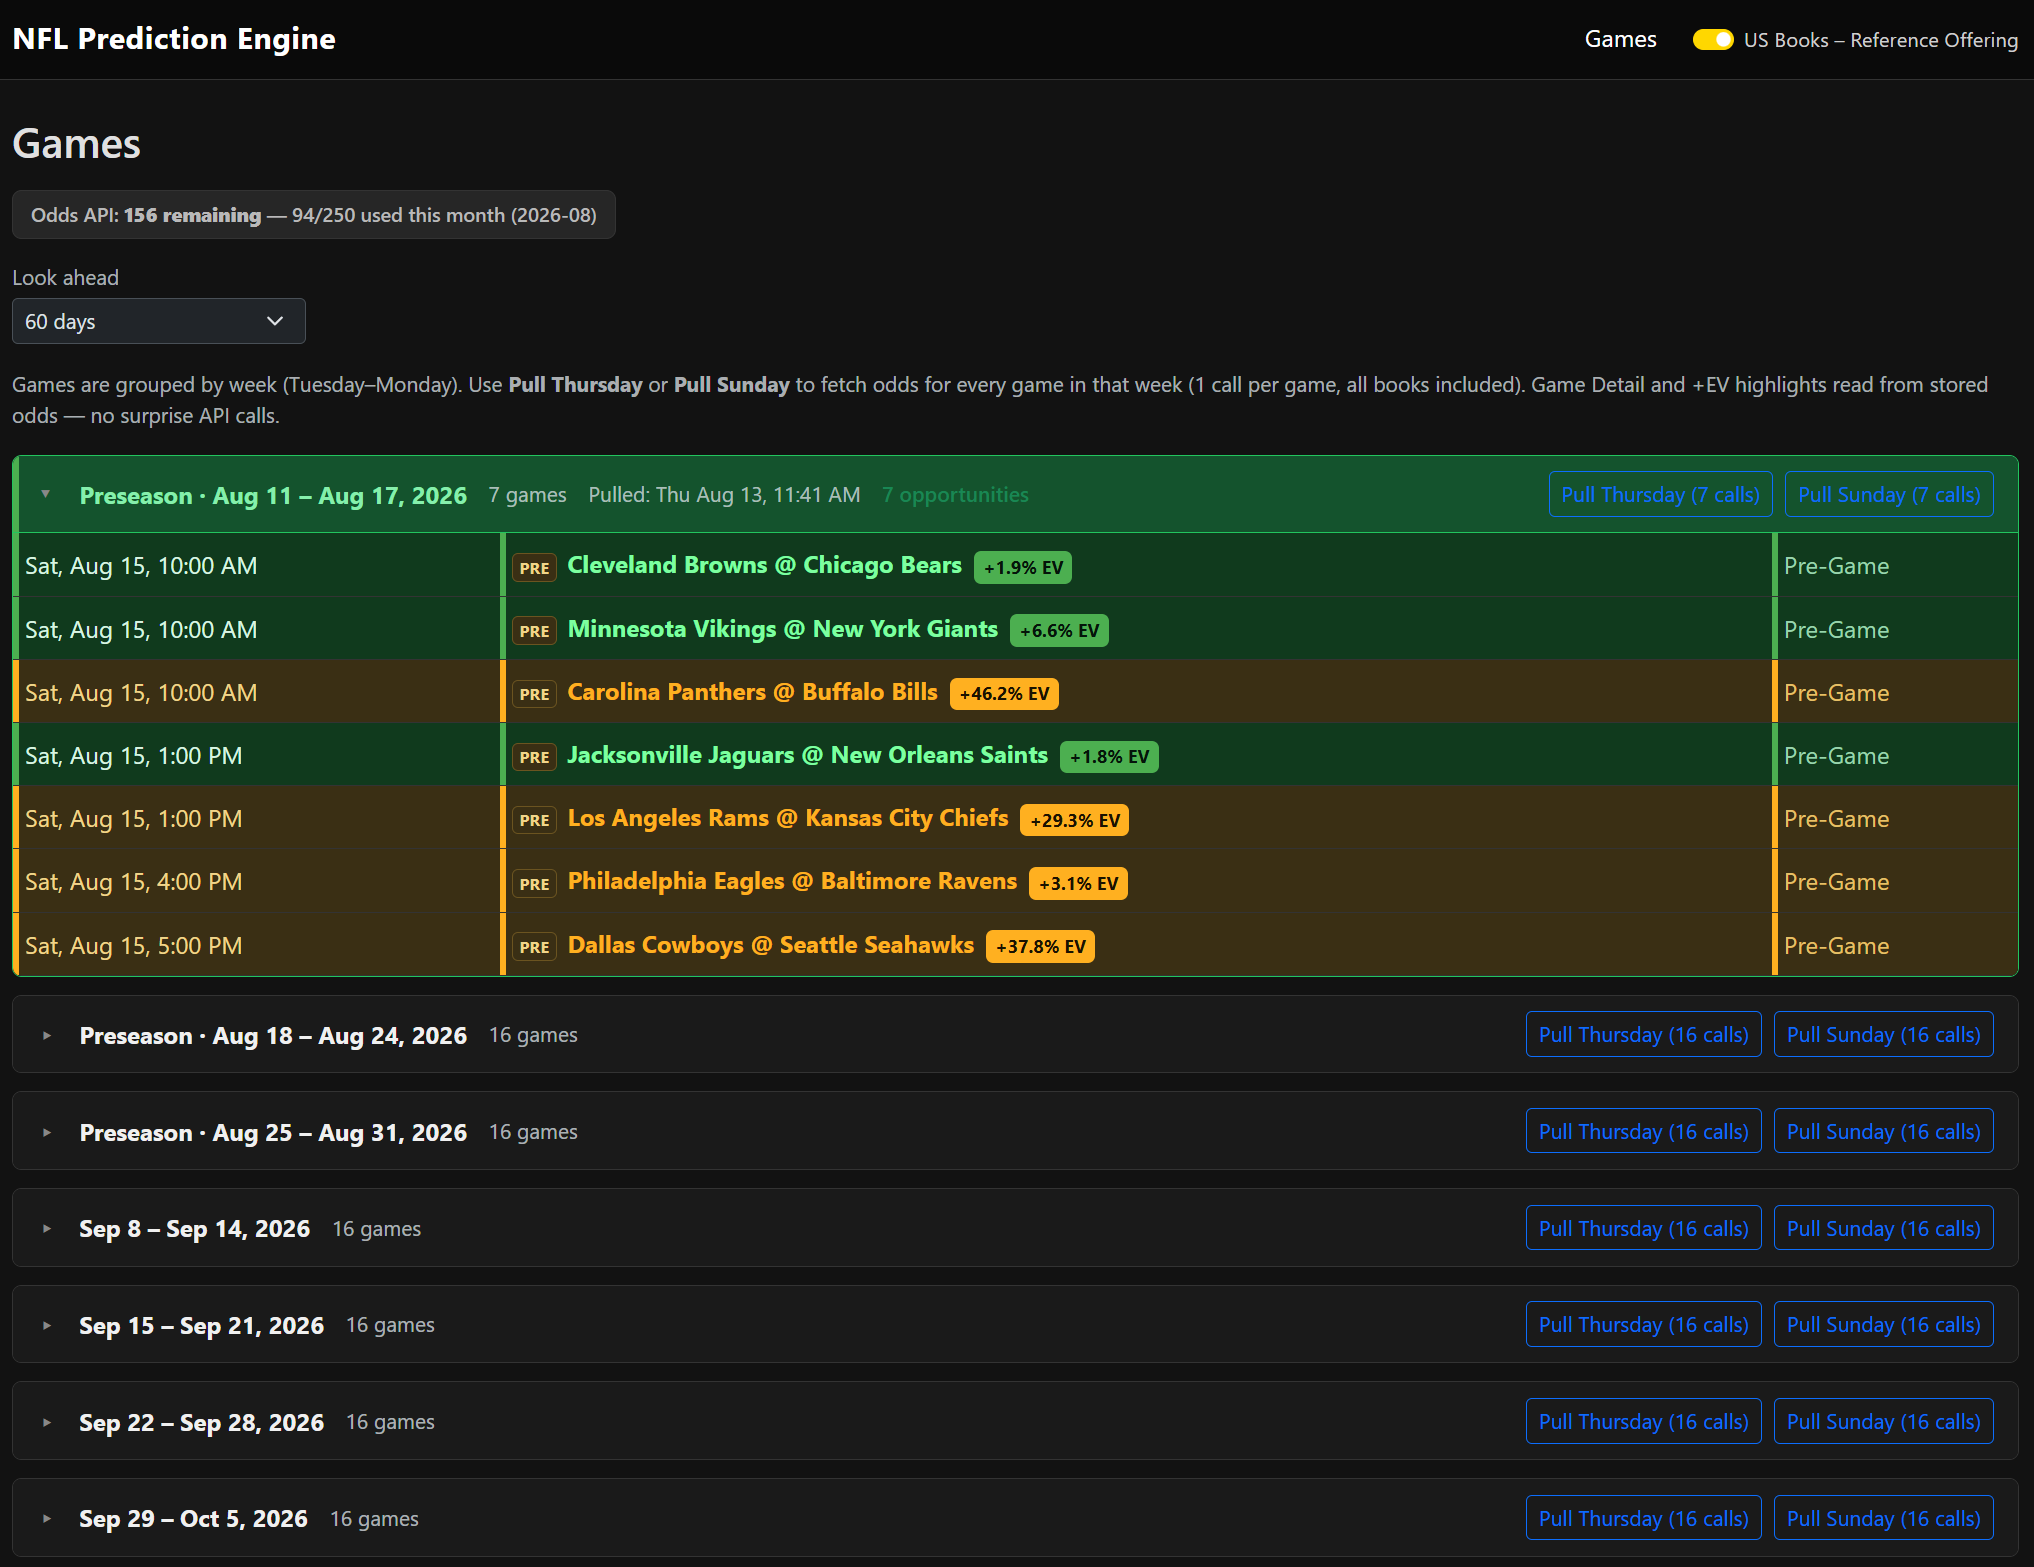Screen dimensions: 2034x1567
Task: Pull Thursday odds for Aug 25 – Aug 31
Action: (x=1643, y=1131)
